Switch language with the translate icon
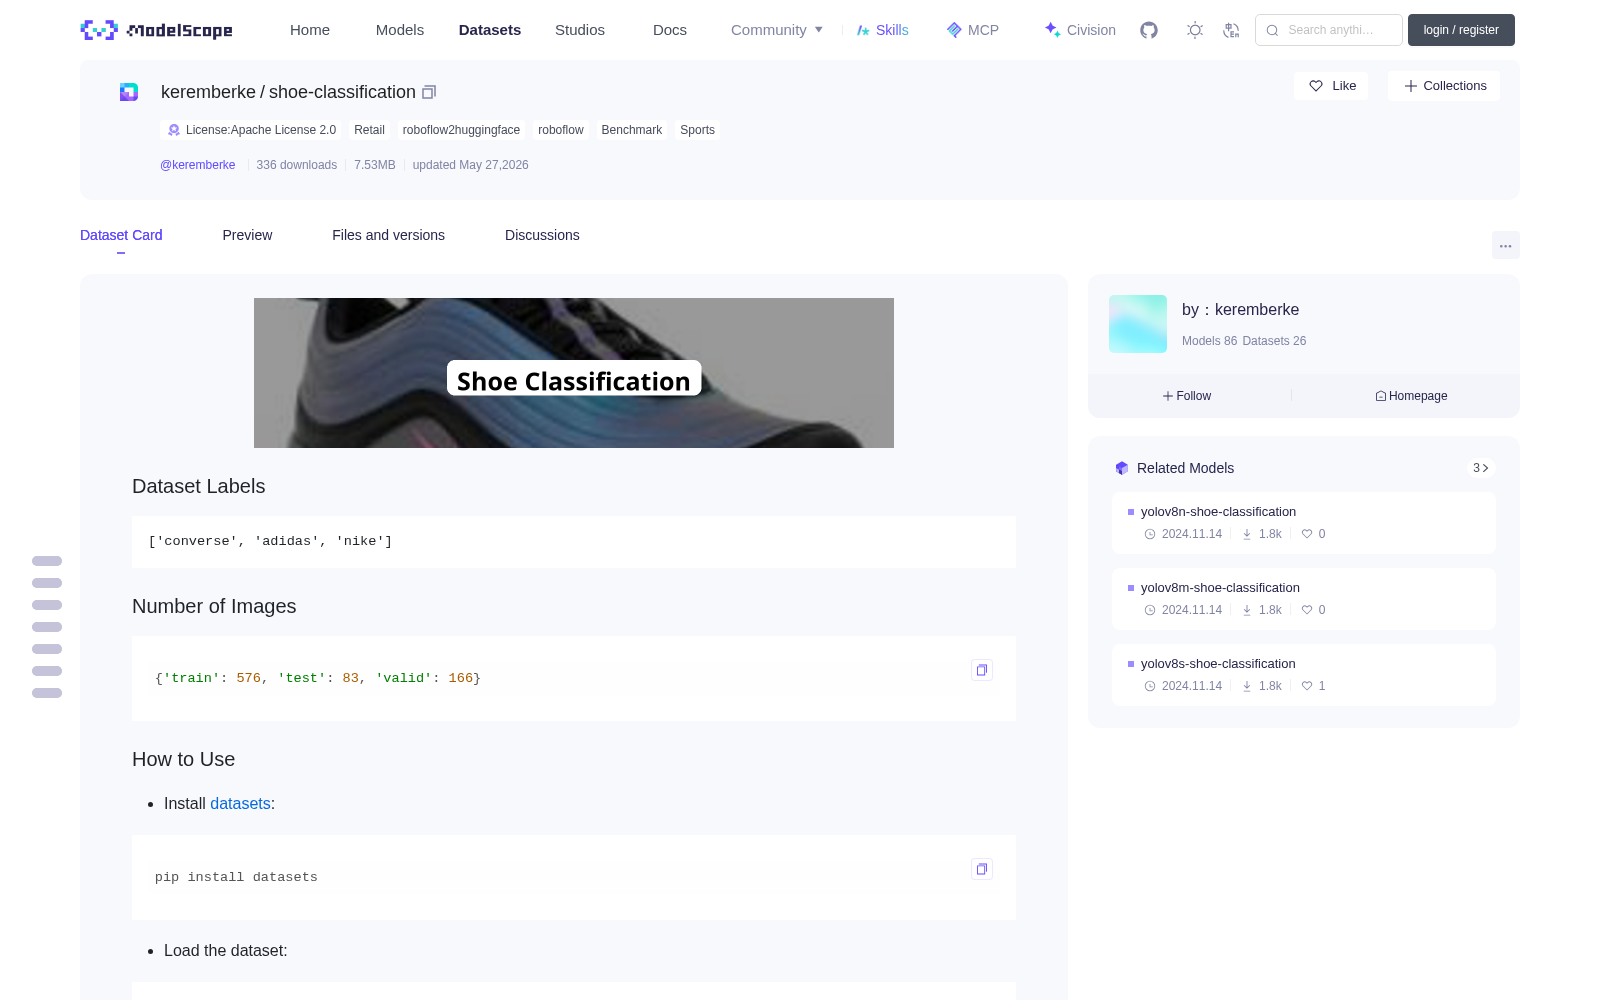The image size is (1600, 1000). (1232, 30)
